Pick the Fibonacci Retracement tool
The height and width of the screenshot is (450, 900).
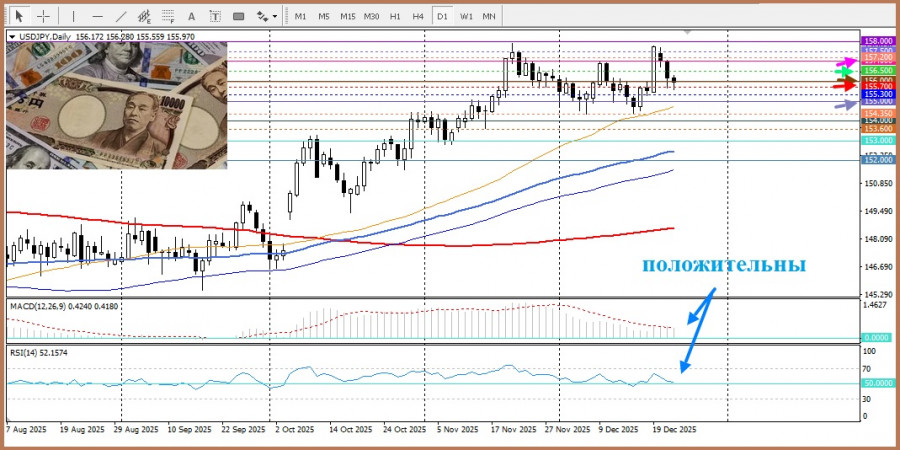tap(168, 16)
